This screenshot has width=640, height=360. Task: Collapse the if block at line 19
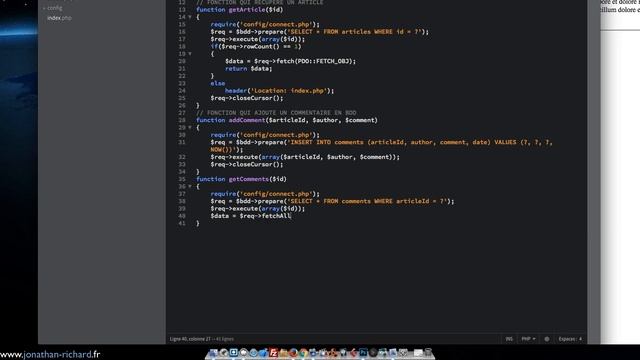coord(190,54)
